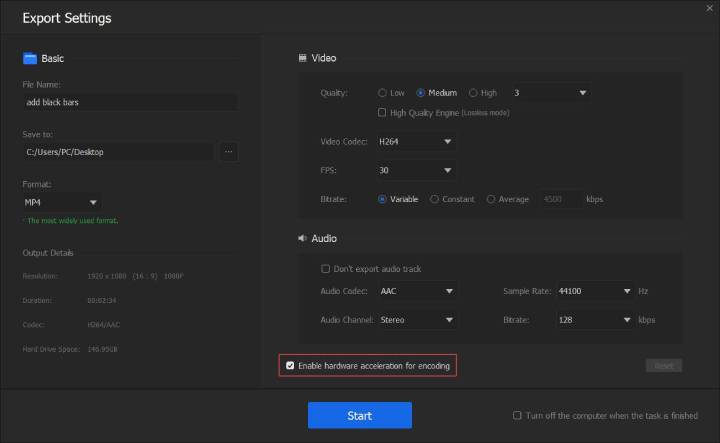Click the Start export button
Viewport: 720px width, 443px height.
[x=359, y=416]
